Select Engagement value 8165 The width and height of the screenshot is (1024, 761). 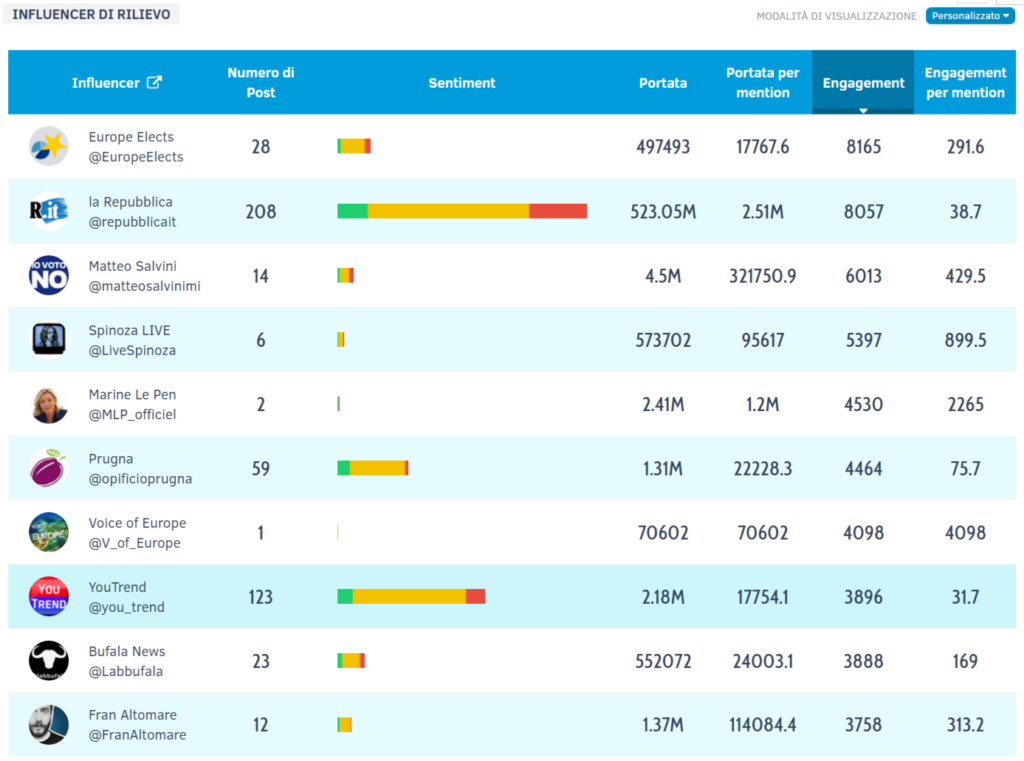[x=863, y=147]
